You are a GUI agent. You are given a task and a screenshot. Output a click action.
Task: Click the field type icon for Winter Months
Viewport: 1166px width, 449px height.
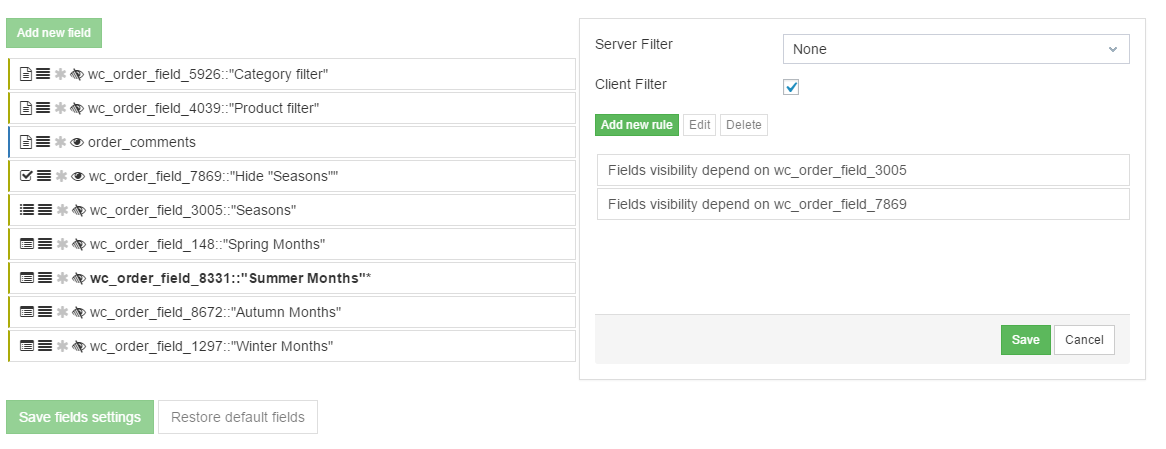pyautogui.click(x=27, y=346)
